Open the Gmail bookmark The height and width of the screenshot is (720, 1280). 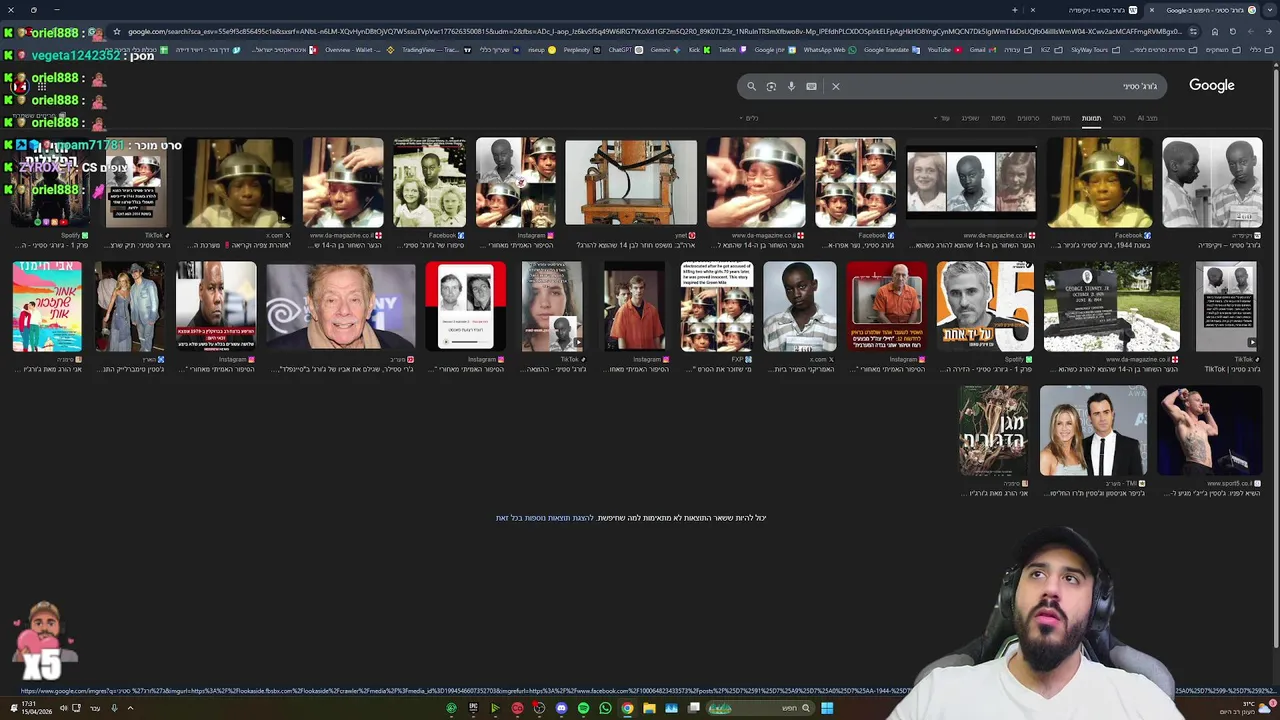click(985, 50)
